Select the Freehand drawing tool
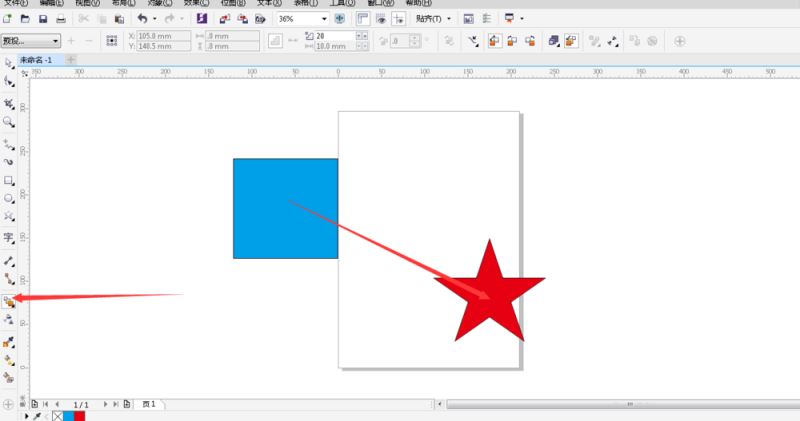This screenshot has width=800, height=421. 9,145
